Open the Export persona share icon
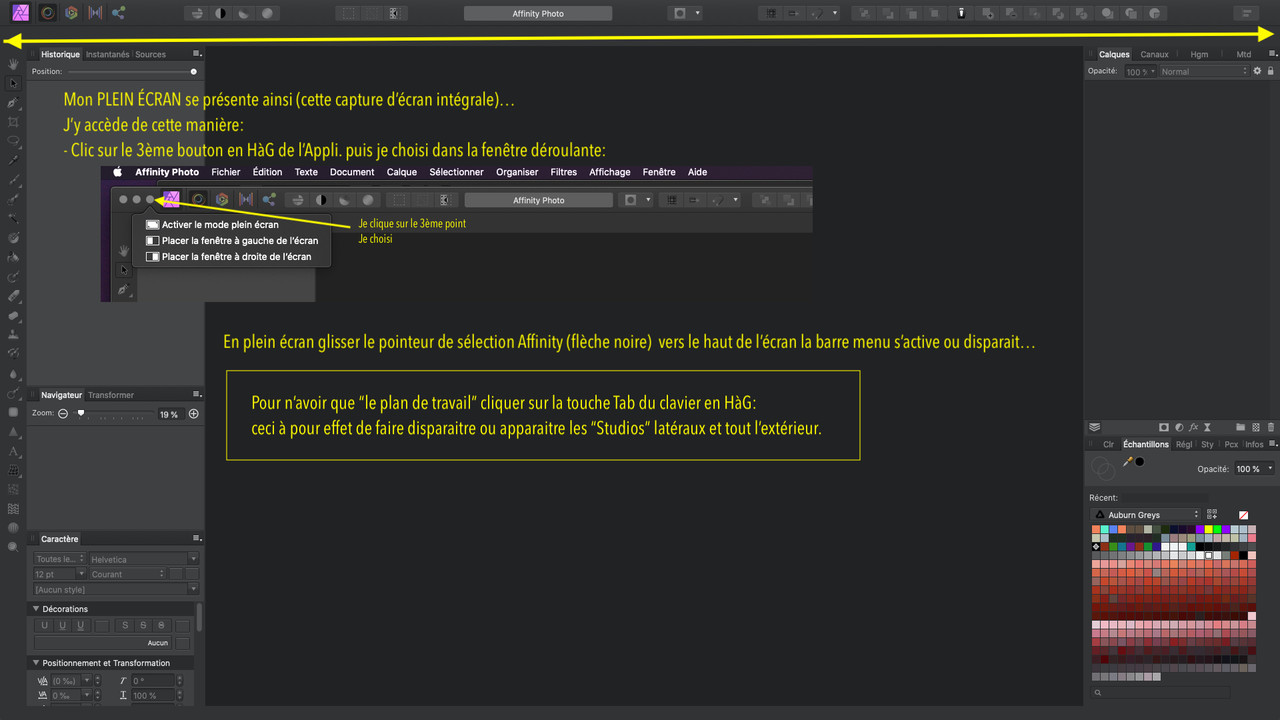Screen dimensions: 1280x720 pos(119,13)
